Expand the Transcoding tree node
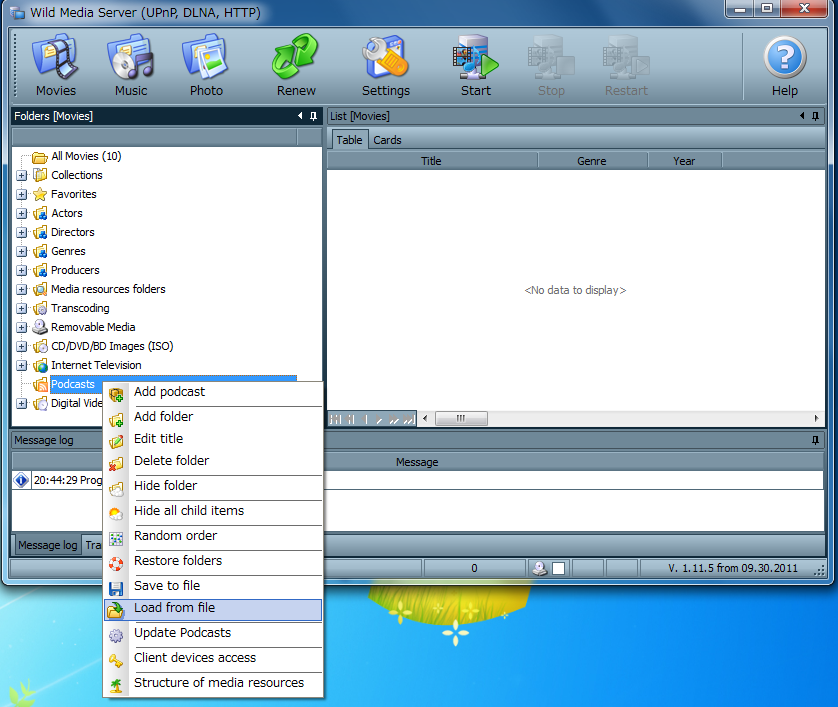The height and width of the screenshot is (707, 838). coord(21,308)
